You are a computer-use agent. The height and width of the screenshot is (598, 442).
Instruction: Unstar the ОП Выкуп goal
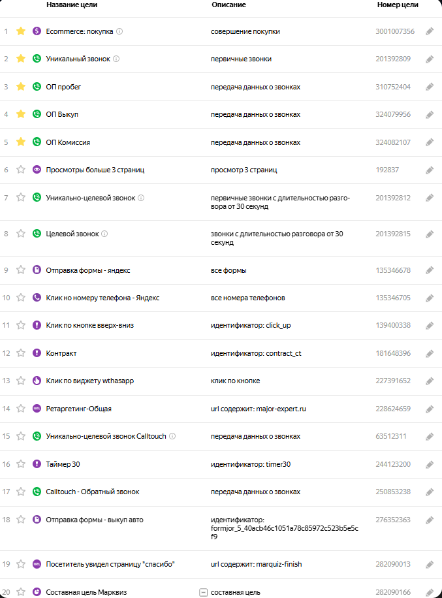(21, 114)
